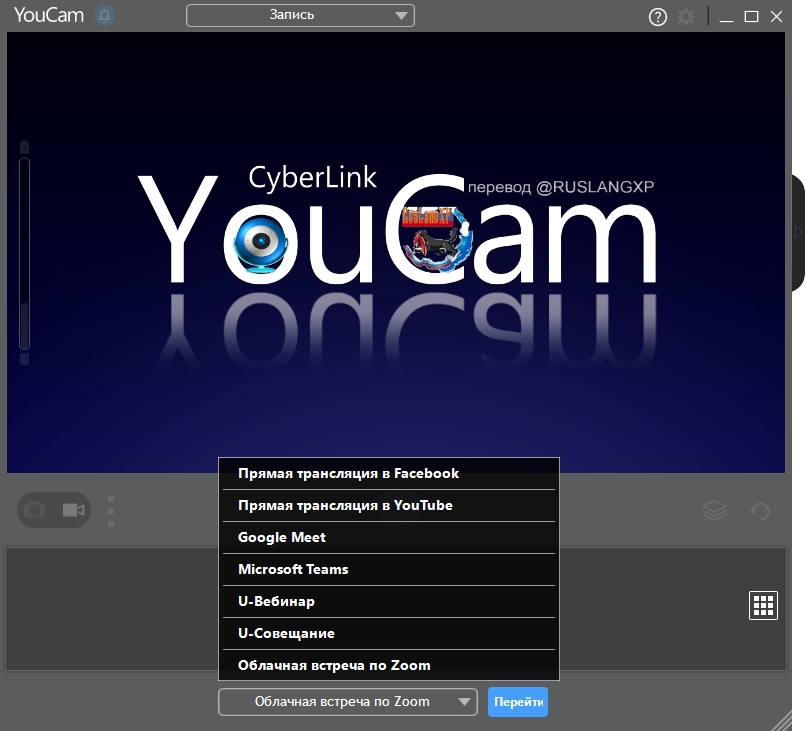Open the Запись mode dropdown
Viewport: 806px width, 731px height.
coord(300,15)
